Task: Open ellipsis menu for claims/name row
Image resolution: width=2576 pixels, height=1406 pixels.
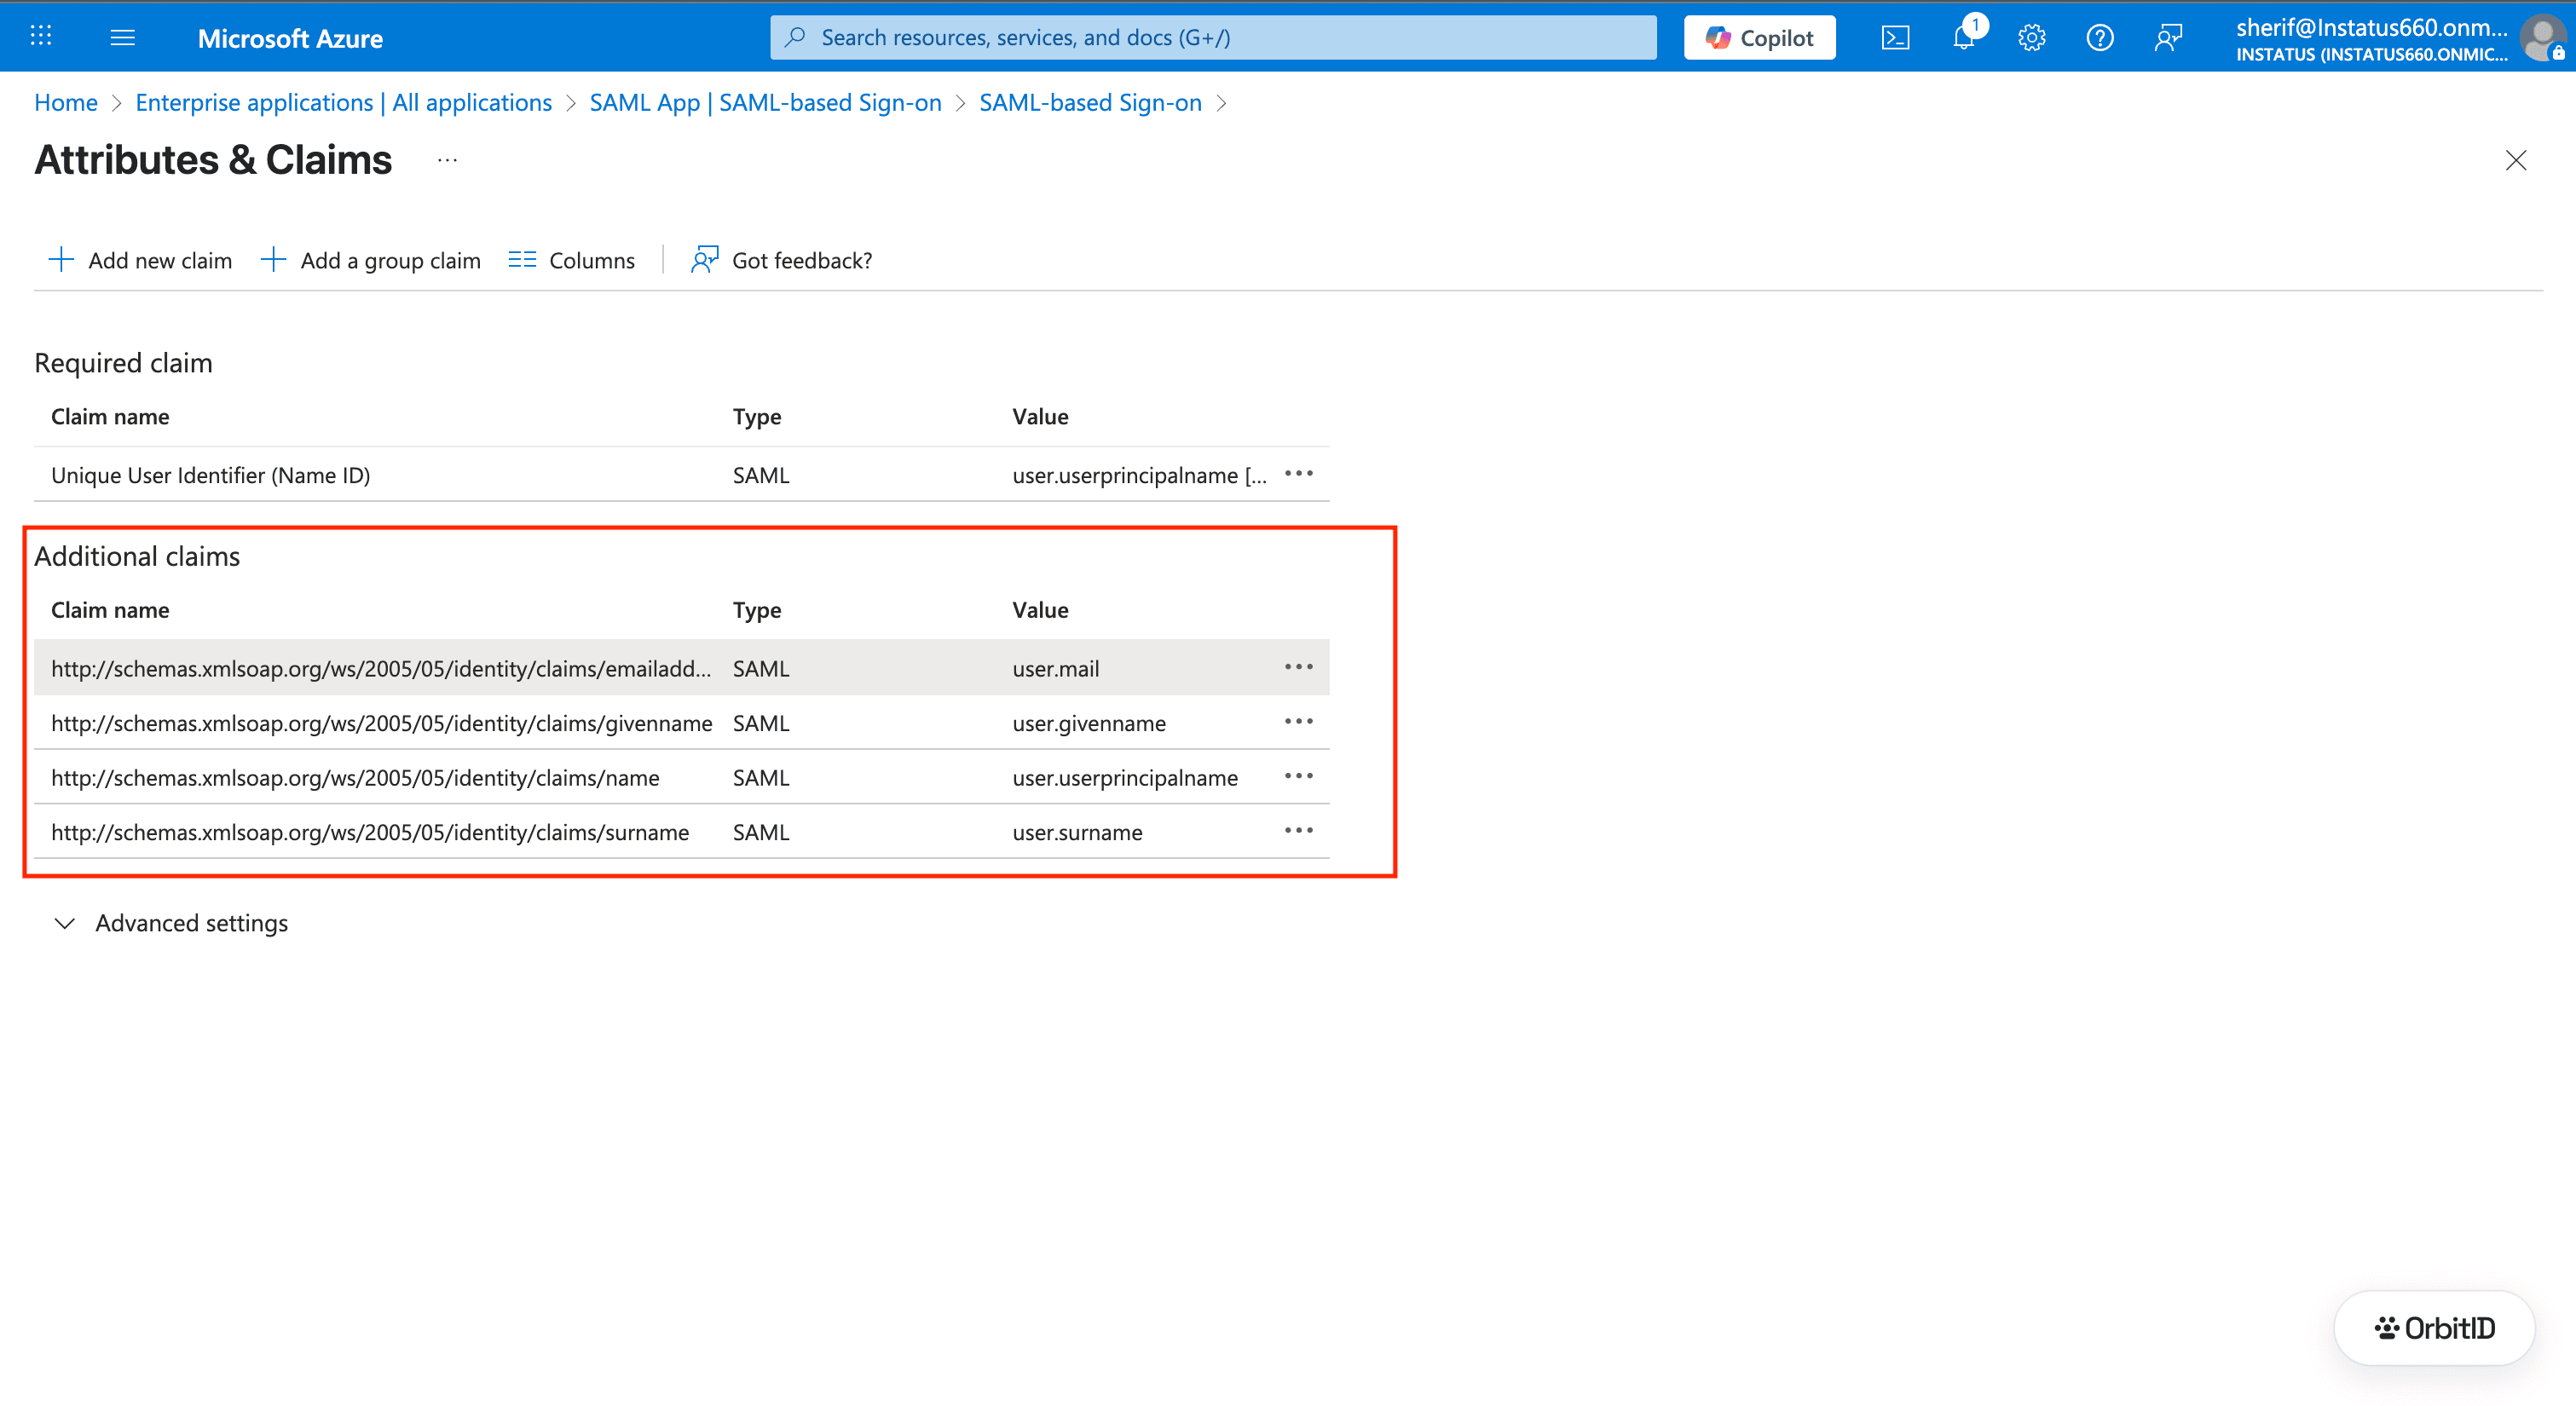Action: coord(1298,776)
